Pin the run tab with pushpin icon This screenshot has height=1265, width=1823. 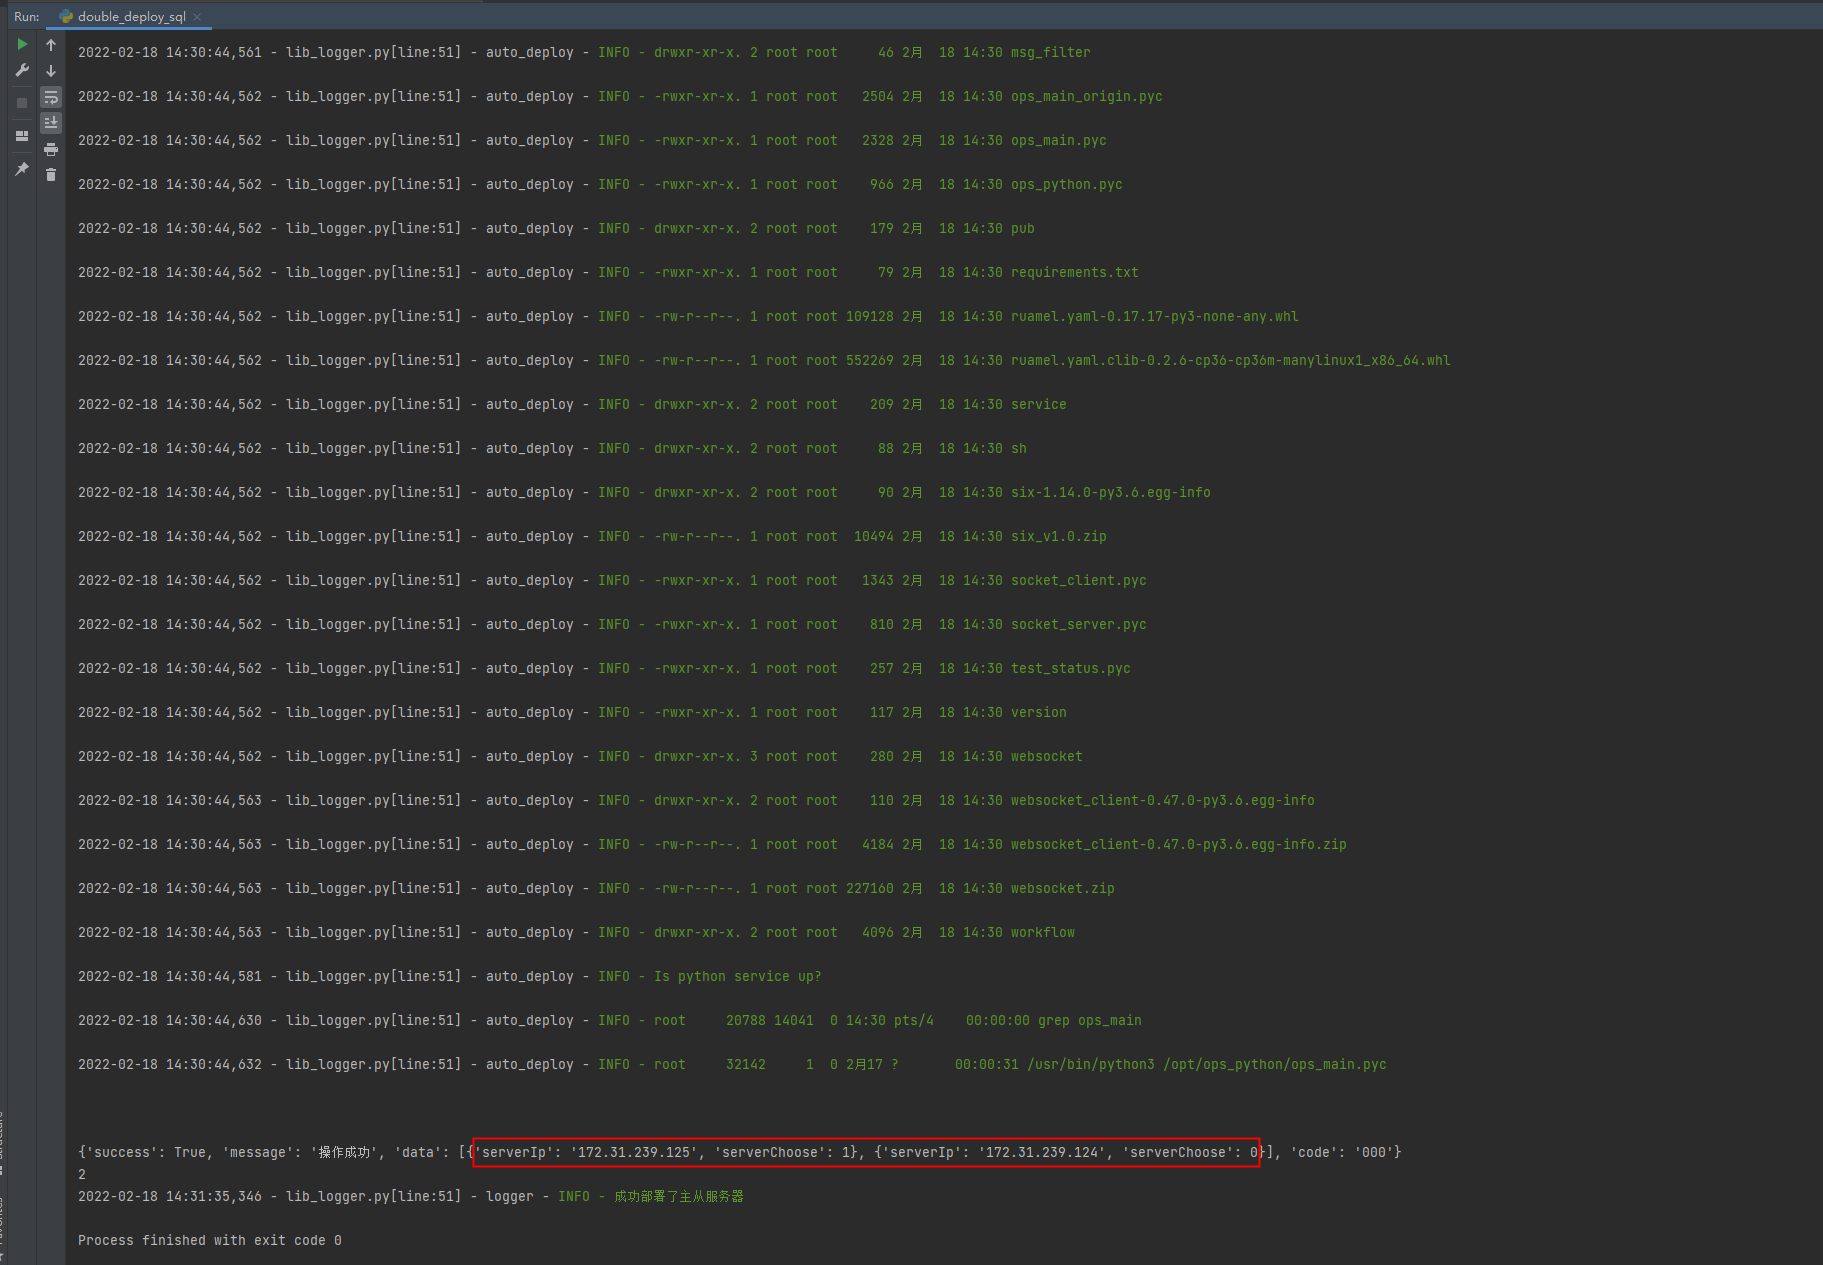coord(22,169)
